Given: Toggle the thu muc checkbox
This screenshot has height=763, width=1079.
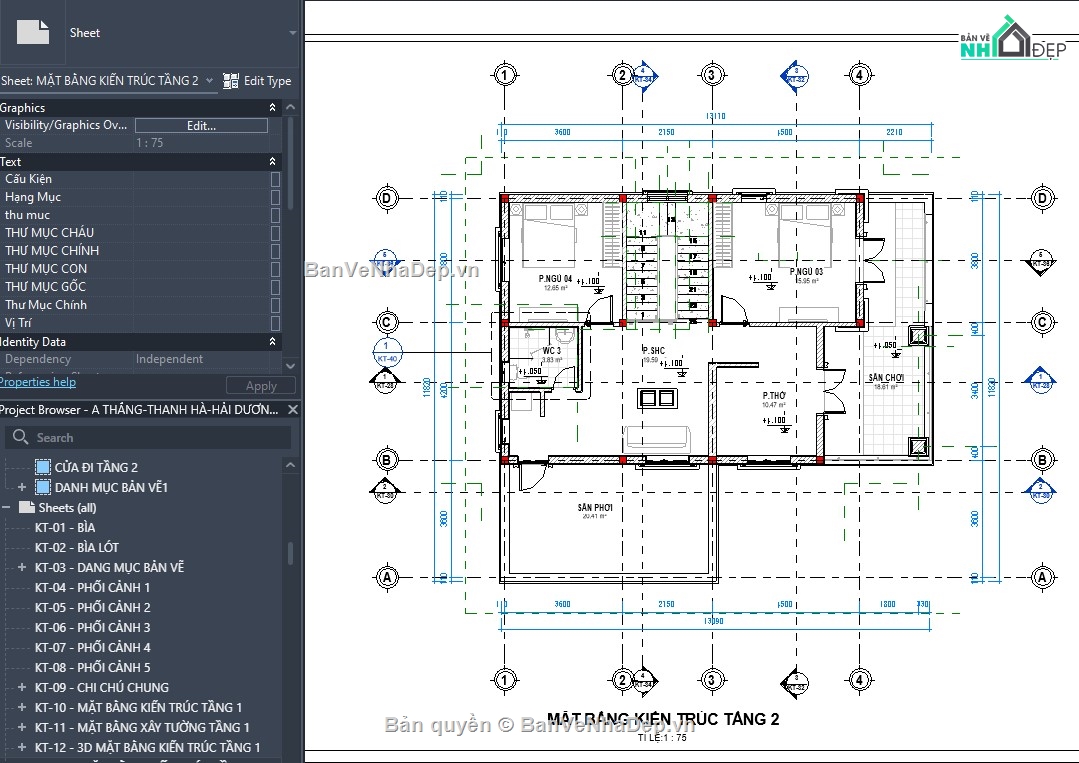Looking at the screenshot, I should [275, 215].
